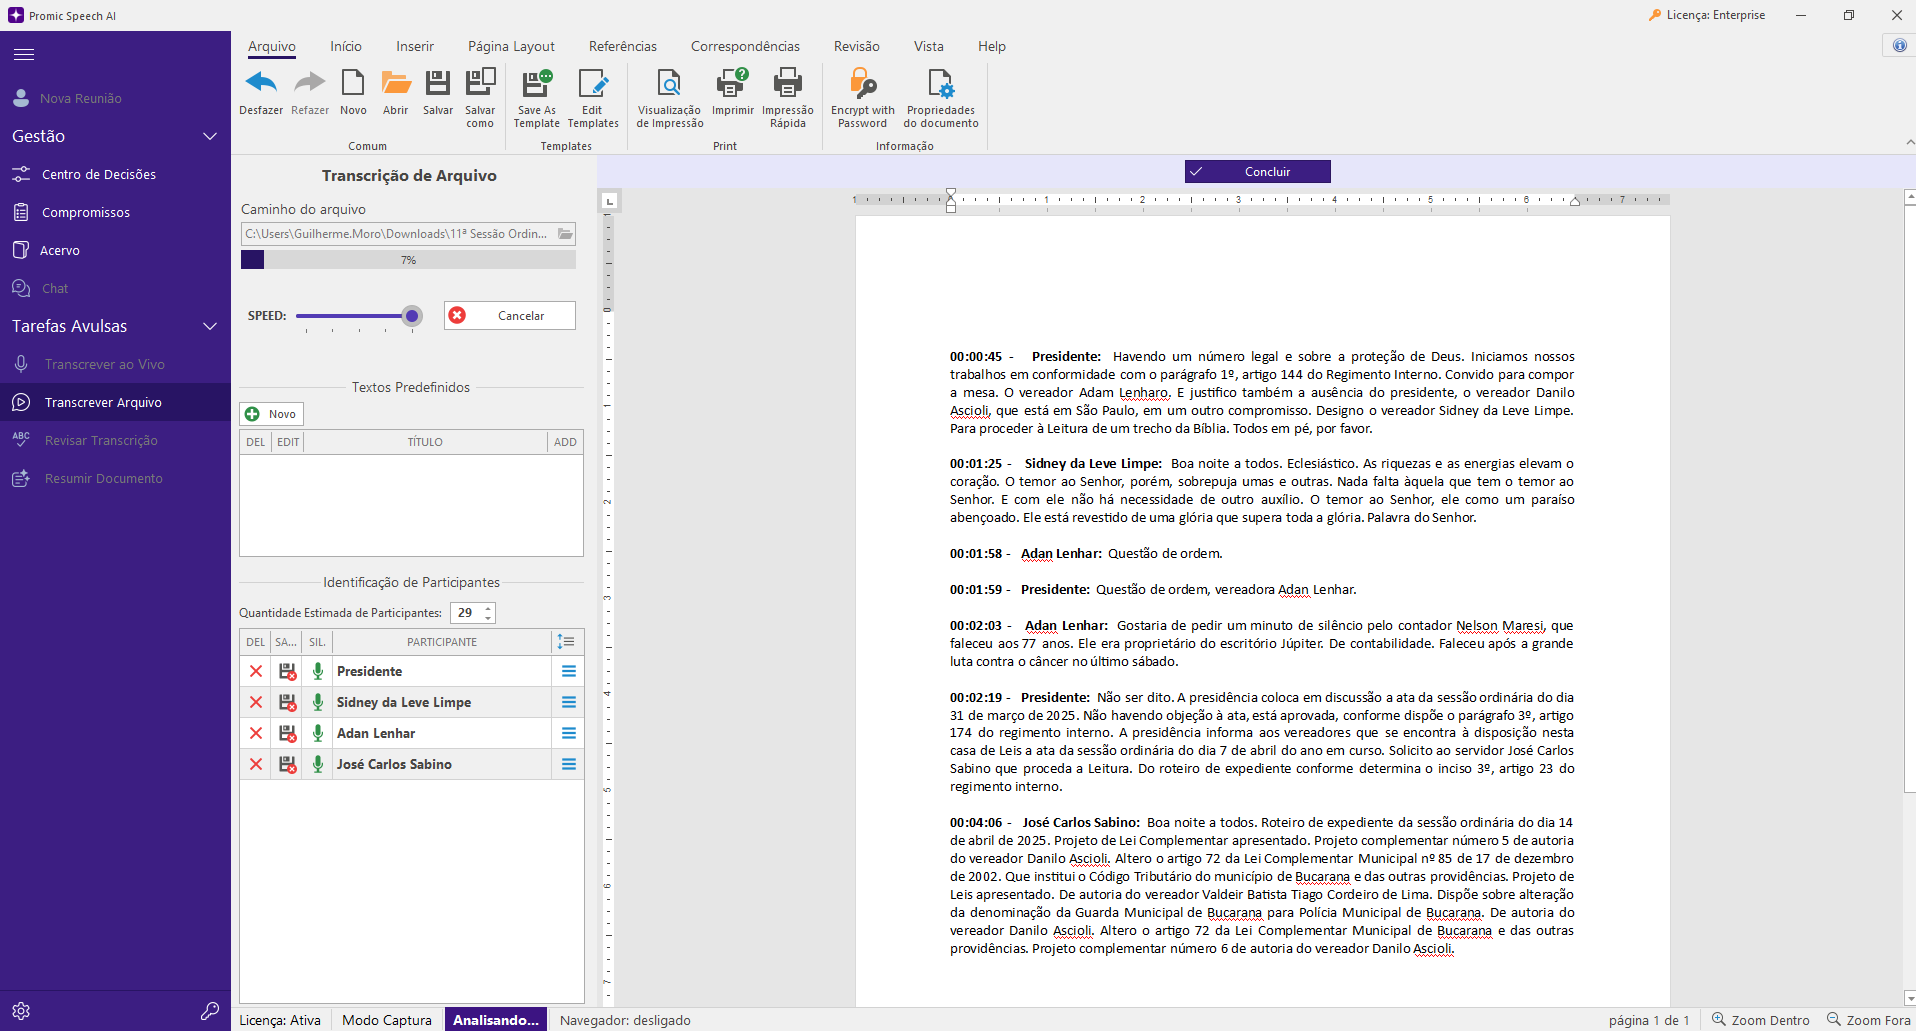Toggle microphone for José Carlos Sabino

318,764
